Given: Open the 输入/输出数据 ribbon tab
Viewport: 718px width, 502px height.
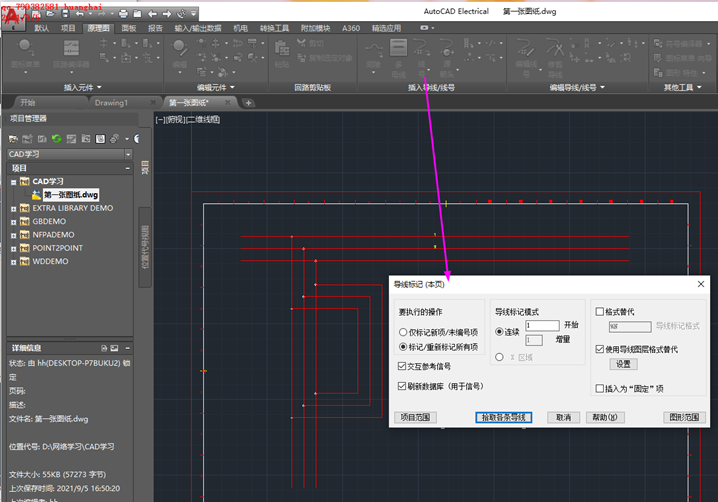Looking at the screenshot, I should (x=198, y=28).
